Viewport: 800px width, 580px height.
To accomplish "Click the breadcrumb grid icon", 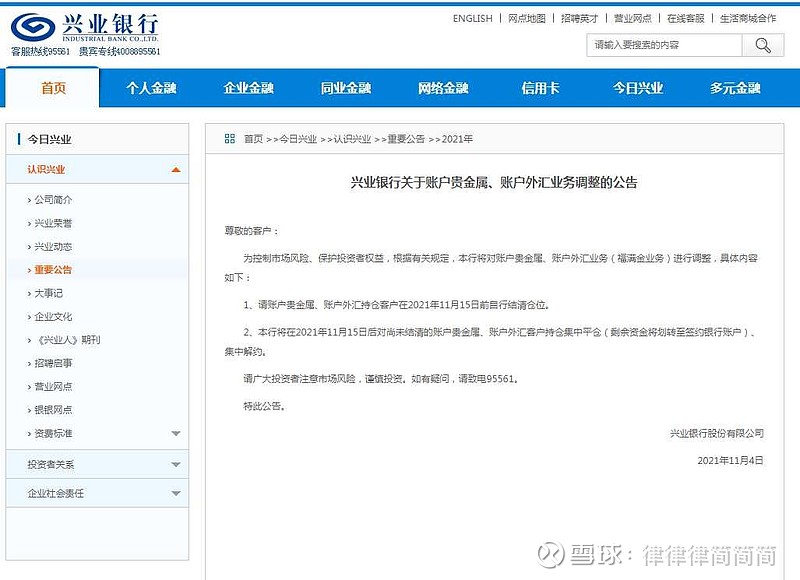I will pos(230,138).
